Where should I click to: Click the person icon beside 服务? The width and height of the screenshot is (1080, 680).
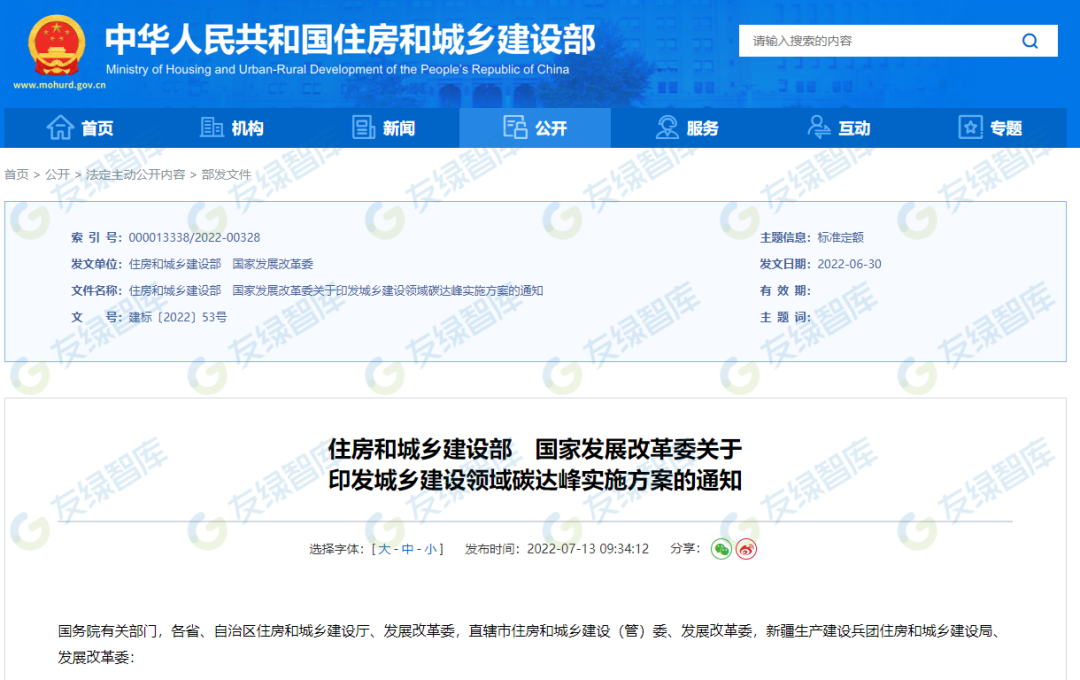coord(667,128)
